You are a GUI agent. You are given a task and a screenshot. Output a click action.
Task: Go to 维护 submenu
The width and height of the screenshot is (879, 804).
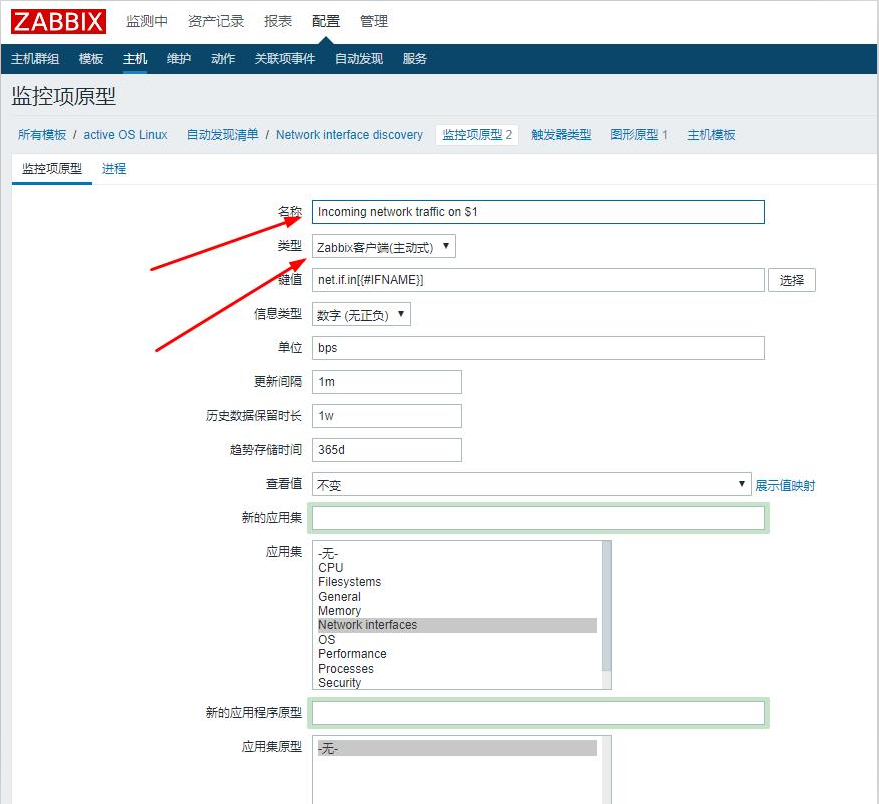coord(179,59)
